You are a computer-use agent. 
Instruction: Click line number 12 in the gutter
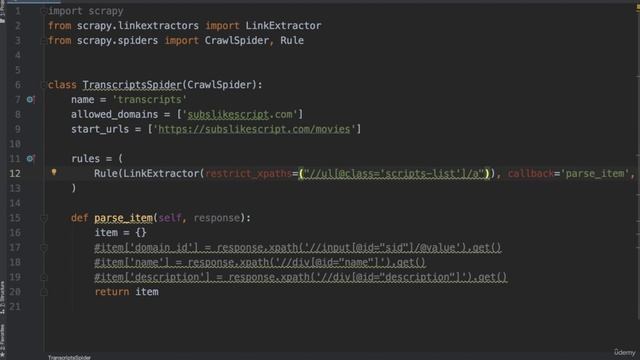(15, 173)
